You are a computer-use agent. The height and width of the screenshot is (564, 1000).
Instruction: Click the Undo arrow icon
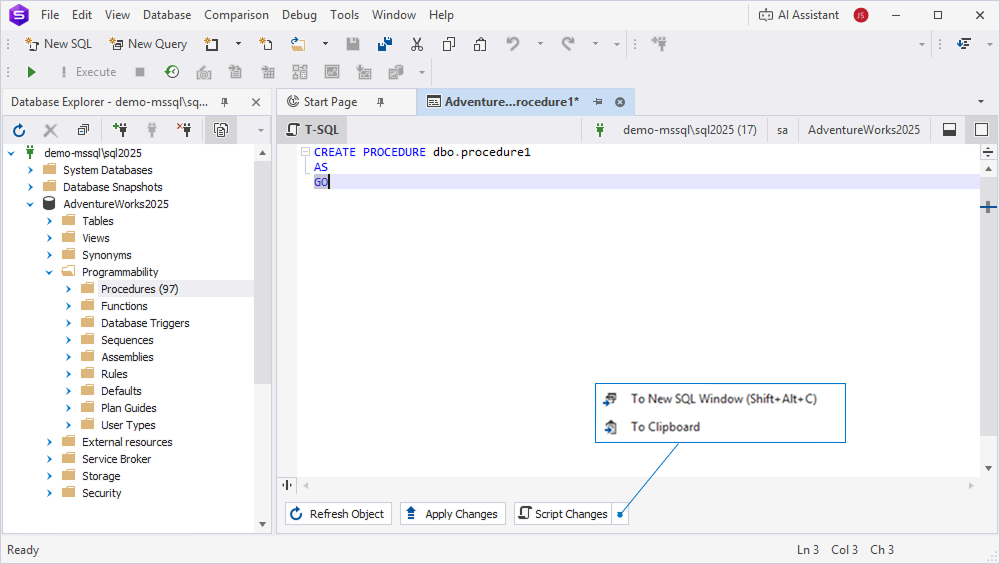pos(513,44)
